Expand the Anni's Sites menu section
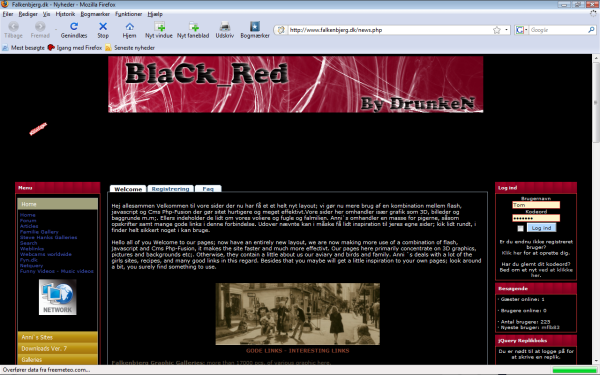Screen dimensions: 600x375 57,337
